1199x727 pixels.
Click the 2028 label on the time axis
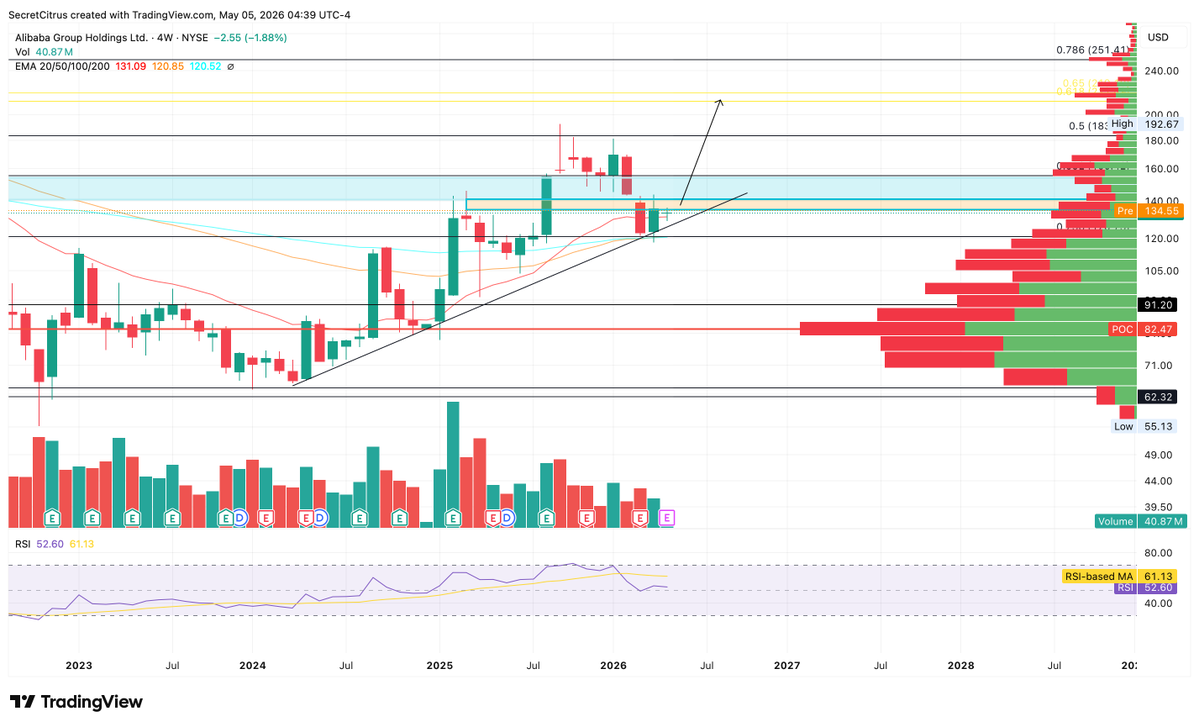(x=961, y=665)
